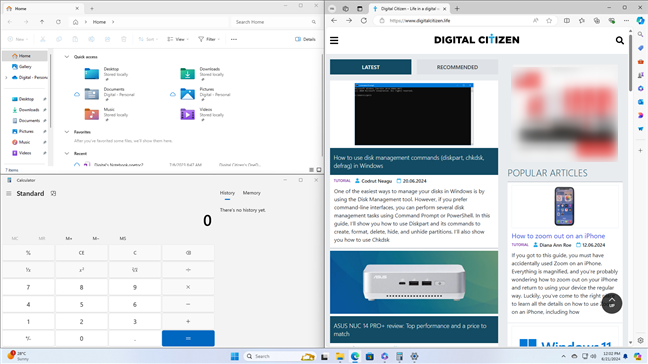This screenshot has width=648, height=364.
Task: Click the plus/minus sign key in Calculator
Action: point(28,338)
